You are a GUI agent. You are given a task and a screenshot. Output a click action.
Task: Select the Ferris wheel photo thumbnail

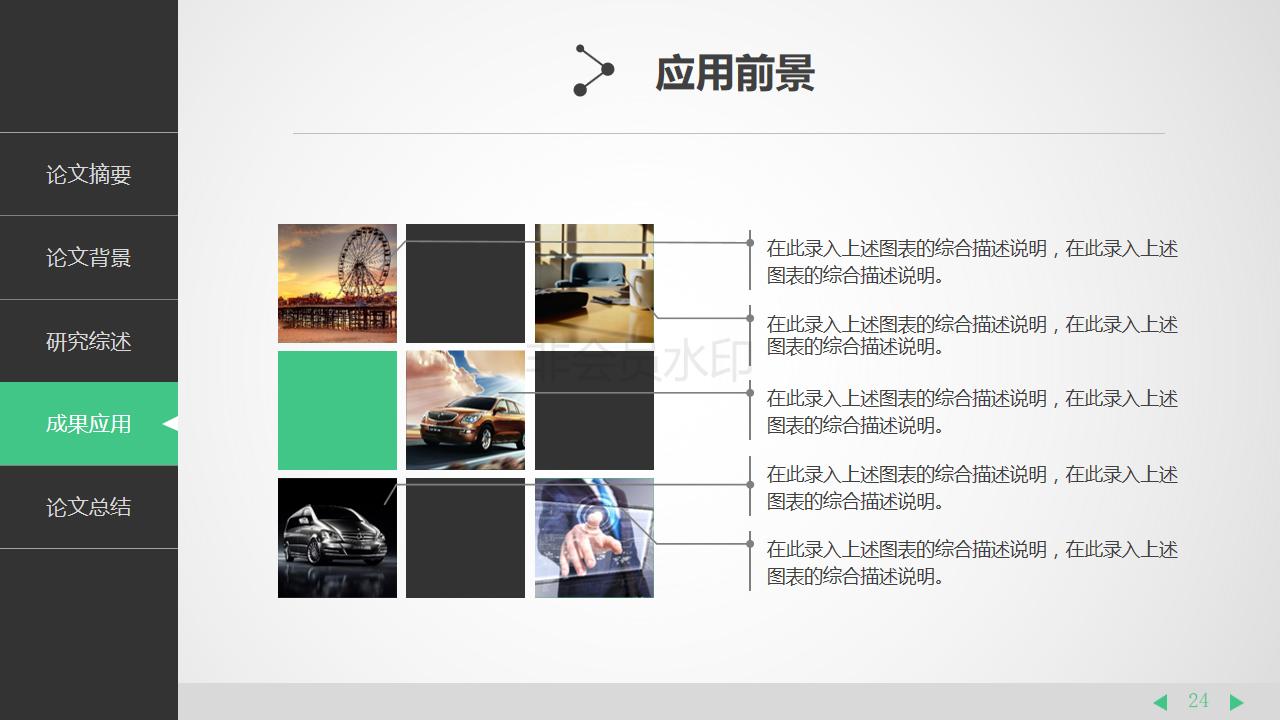(337, 283)
